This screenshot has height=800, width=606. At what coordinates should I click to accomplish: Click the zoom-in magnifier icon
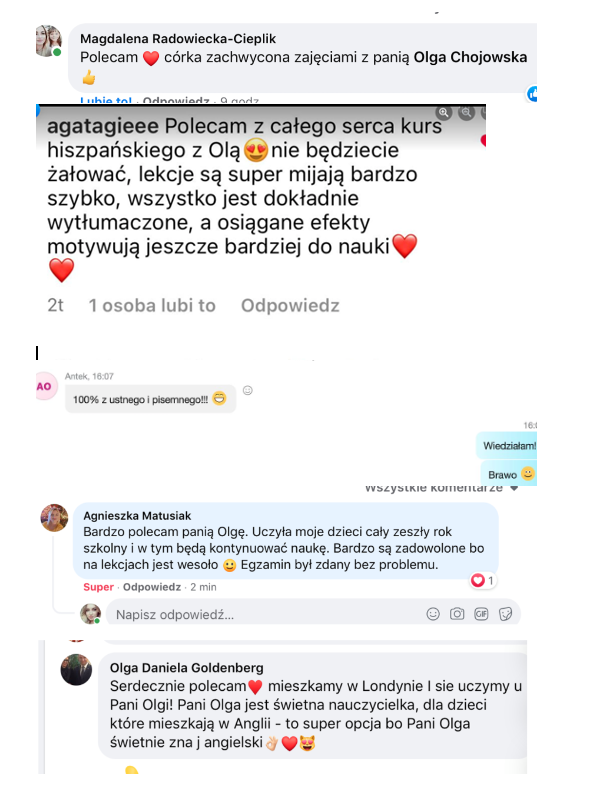tap(444, 112)
